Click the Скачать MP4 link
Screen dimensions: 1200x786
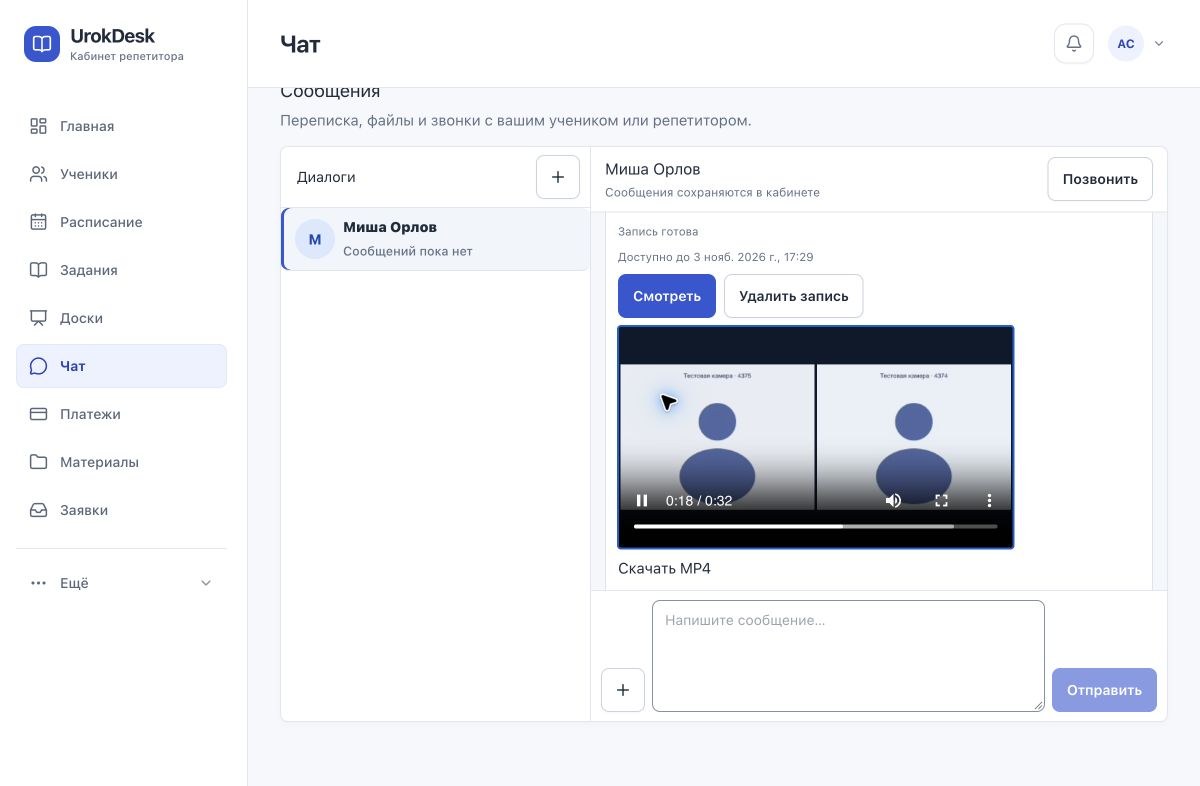(664, 569)
